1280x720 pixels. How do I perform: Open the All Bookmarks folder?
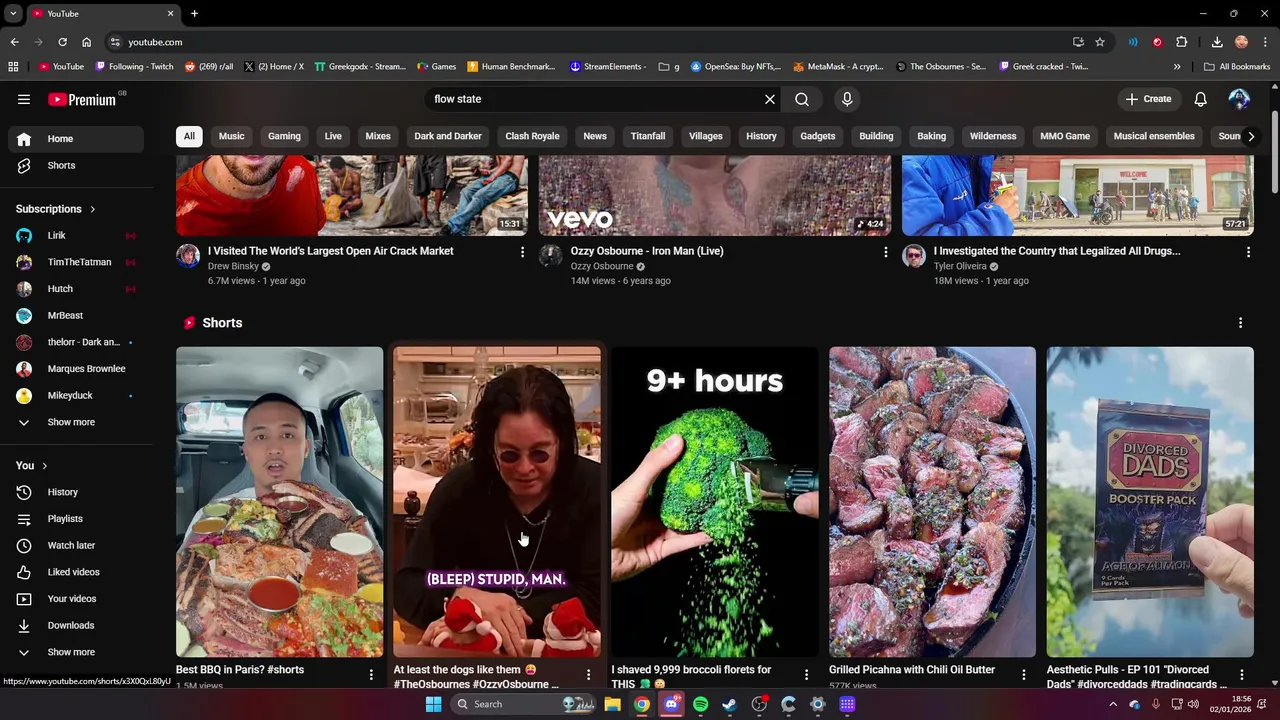coord(1237,67)
